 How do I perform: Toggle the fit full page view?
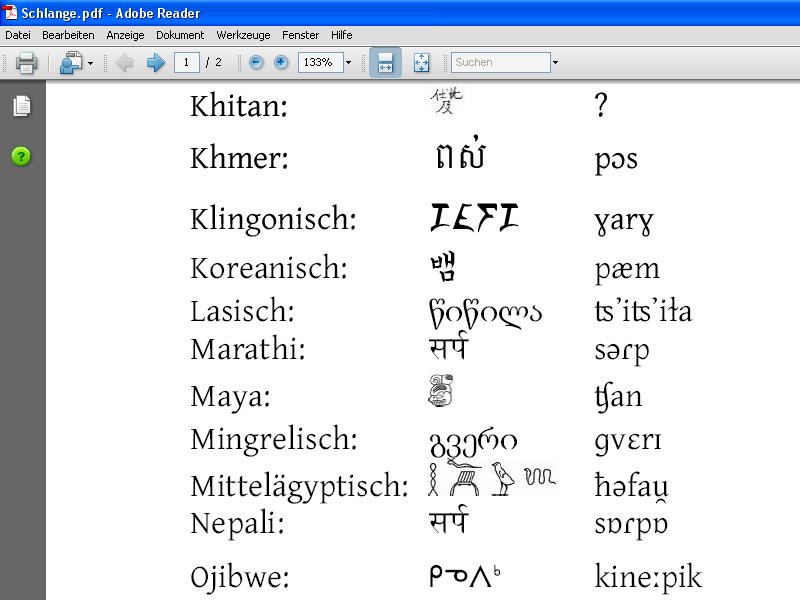coord(421,62)
